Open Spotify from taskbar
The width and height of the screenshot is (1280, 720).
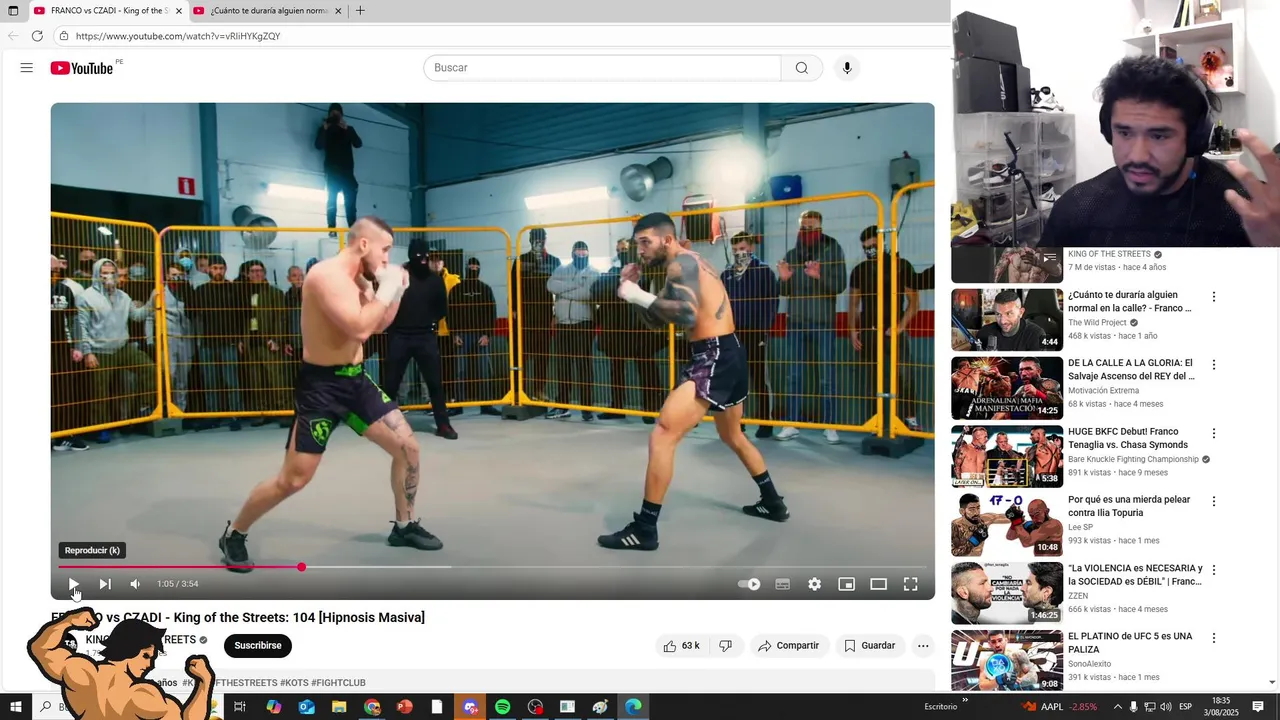pos(502,707)
